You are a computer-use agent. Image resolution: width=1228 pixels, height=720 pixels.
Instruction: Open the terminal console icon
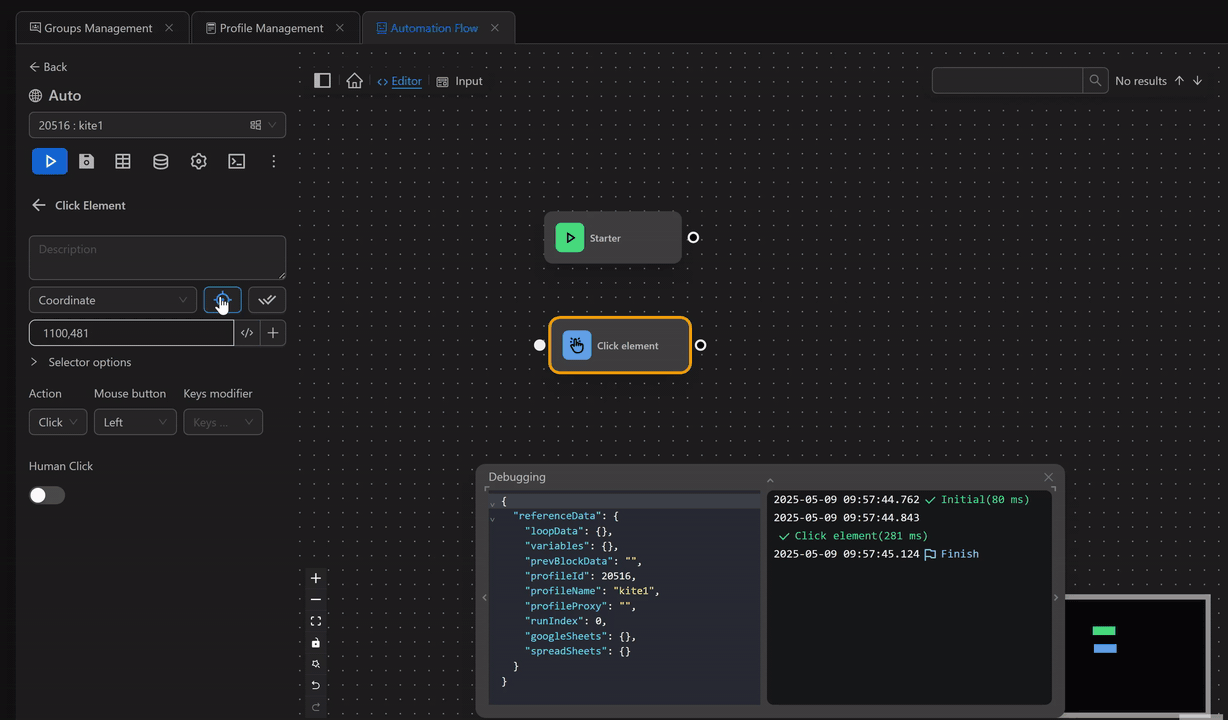(x=236, y=161)
